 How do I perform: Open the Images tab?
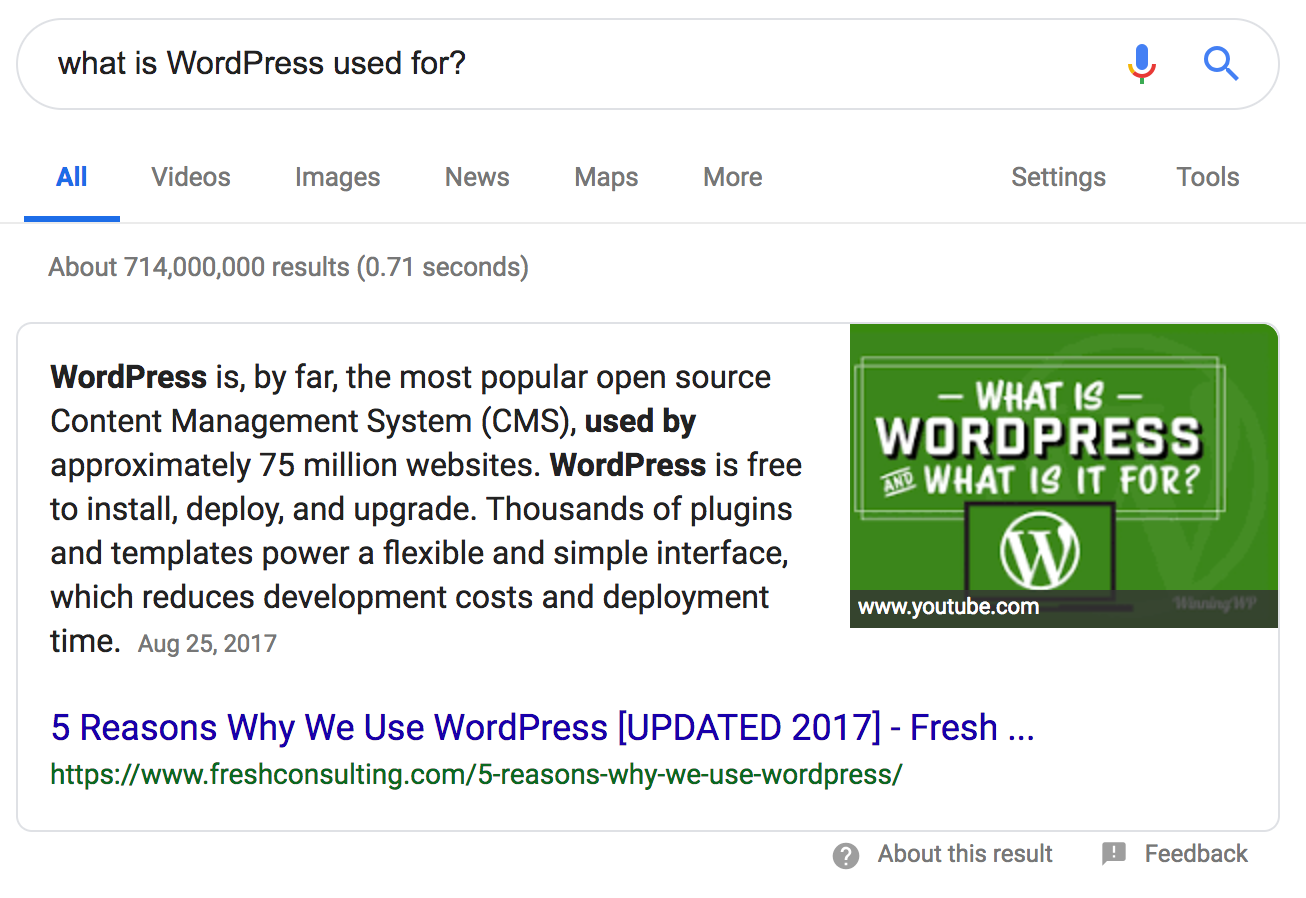tap(337, 178)
